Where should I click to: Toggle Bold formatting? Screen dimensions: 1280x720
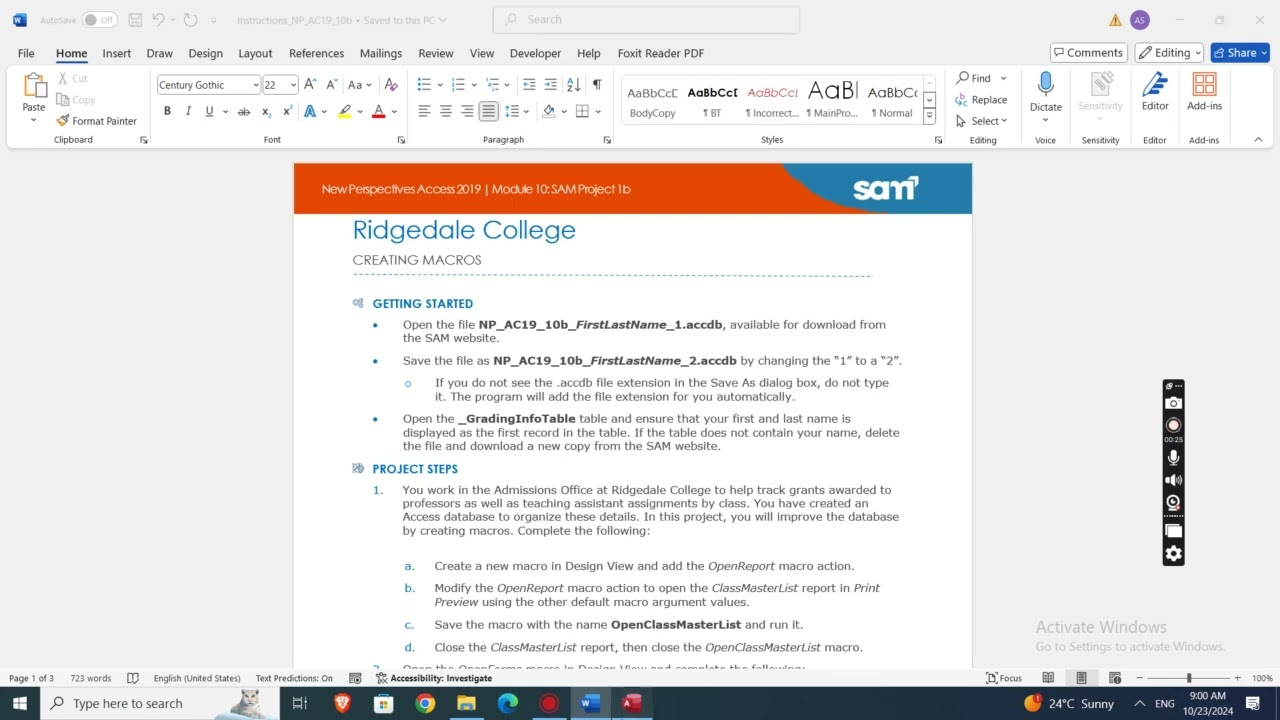pyautogui.click(x=167, y=112)
